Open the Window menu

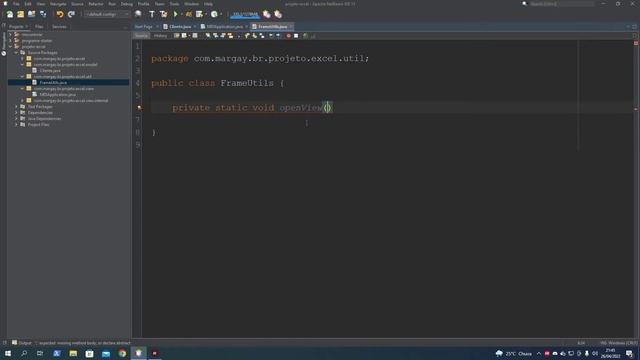[x=191, y=4]
